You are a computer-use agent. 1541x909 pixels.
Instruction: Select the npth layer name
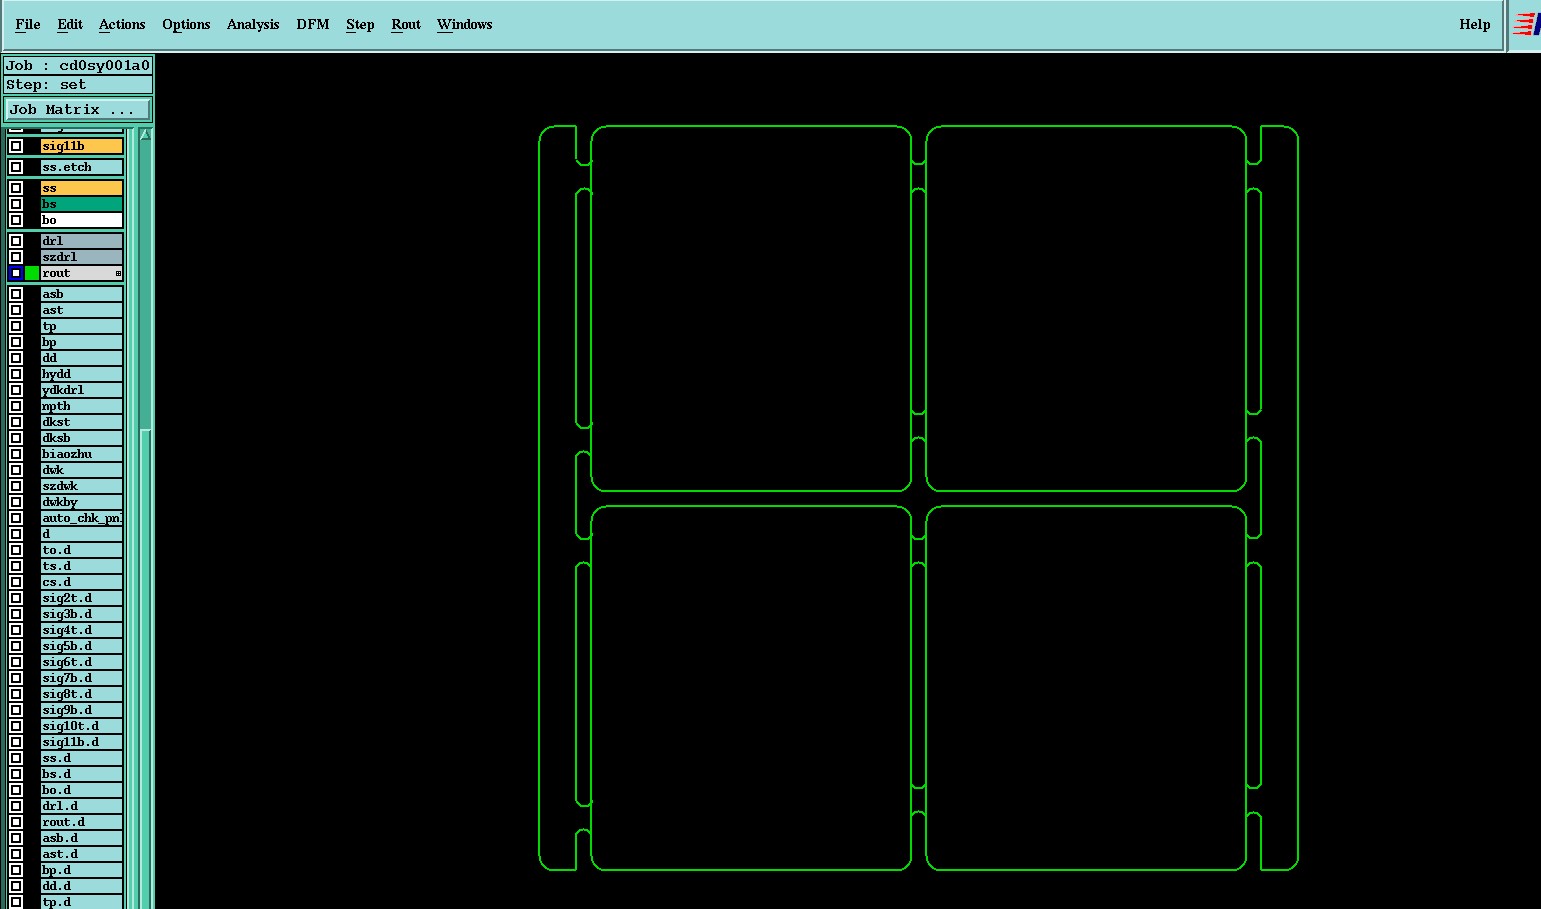coord(82,406)
